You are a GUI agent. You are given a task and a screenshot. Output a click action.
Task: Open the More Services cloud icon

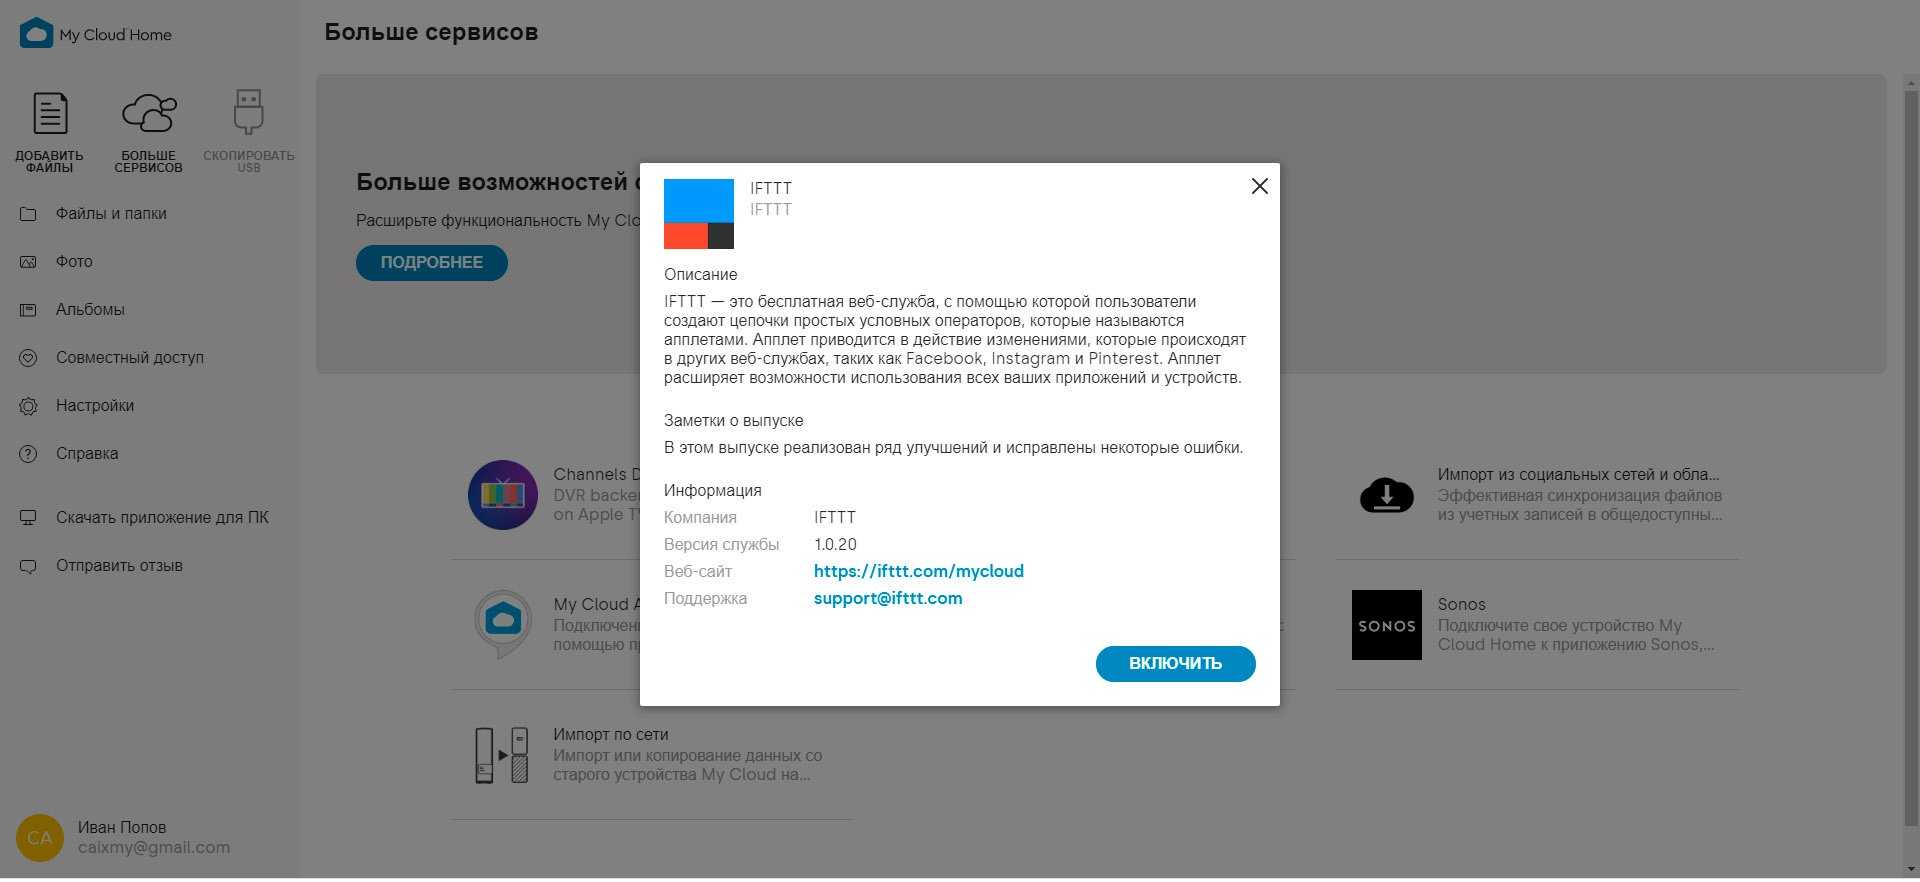[149, 114]
